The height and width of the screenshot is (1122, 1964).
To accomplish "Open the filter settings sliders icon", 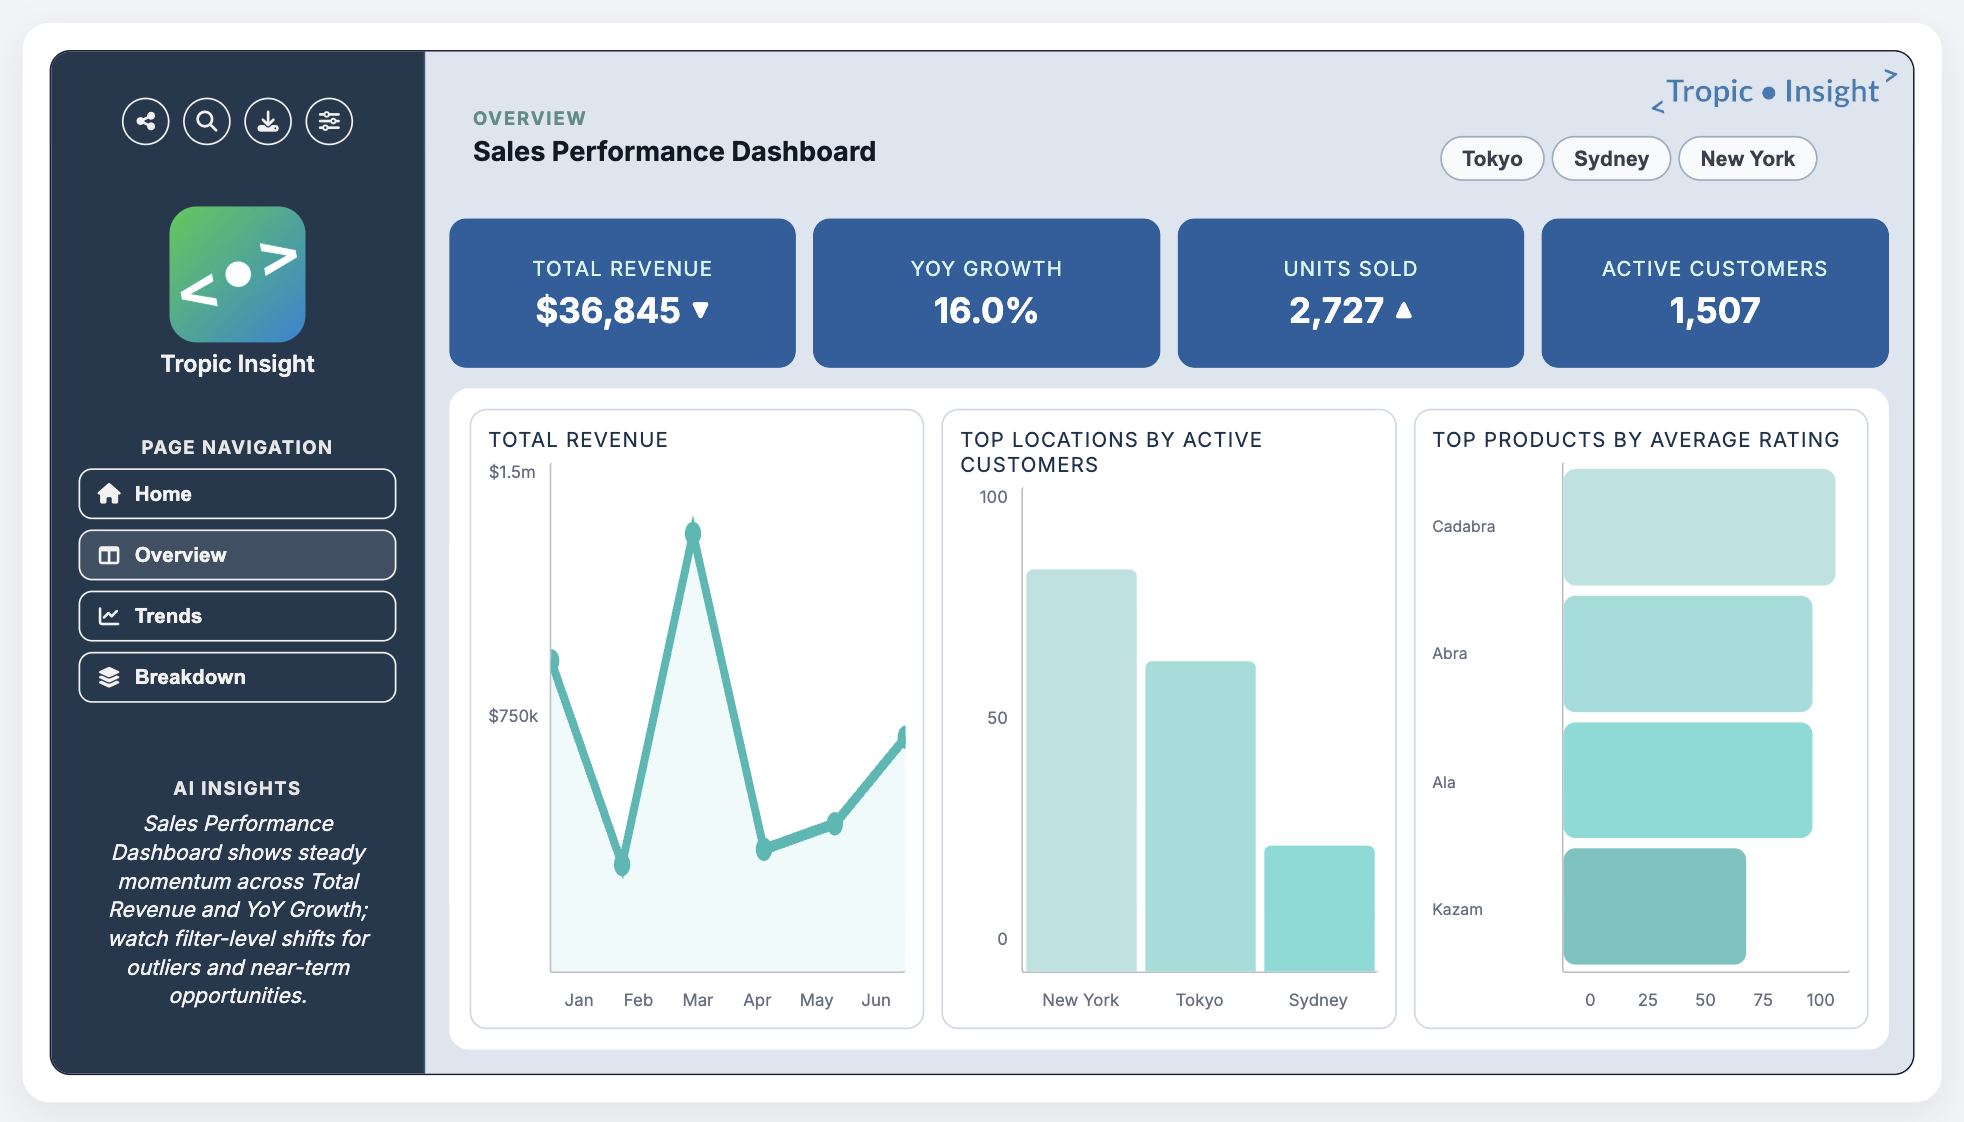I will (329, 121).
